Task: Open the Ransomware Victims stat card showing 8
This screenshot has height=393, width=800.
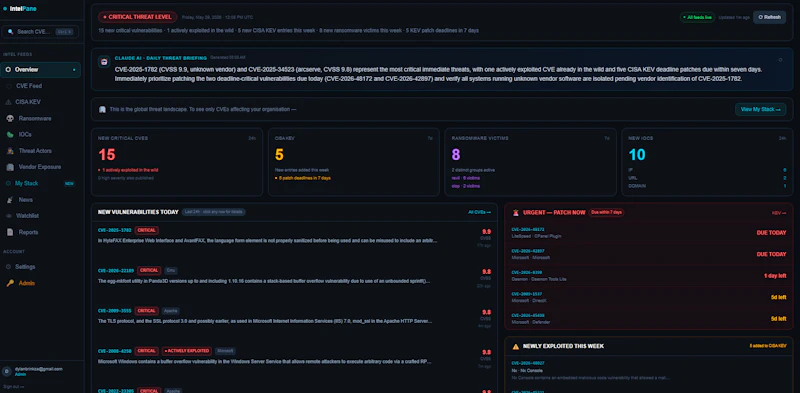Action: pyautogui.click(x=530, y=162)
